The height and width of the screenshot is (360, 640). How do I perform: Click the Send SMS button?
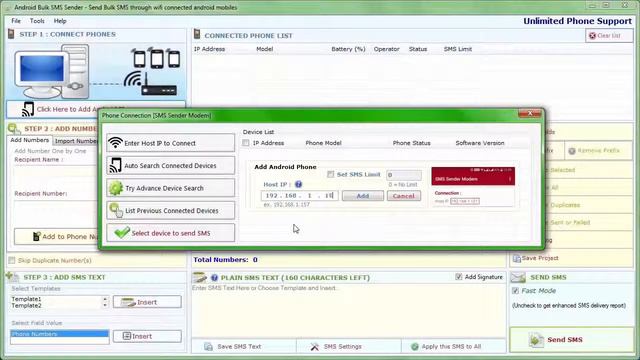(571, 340)
